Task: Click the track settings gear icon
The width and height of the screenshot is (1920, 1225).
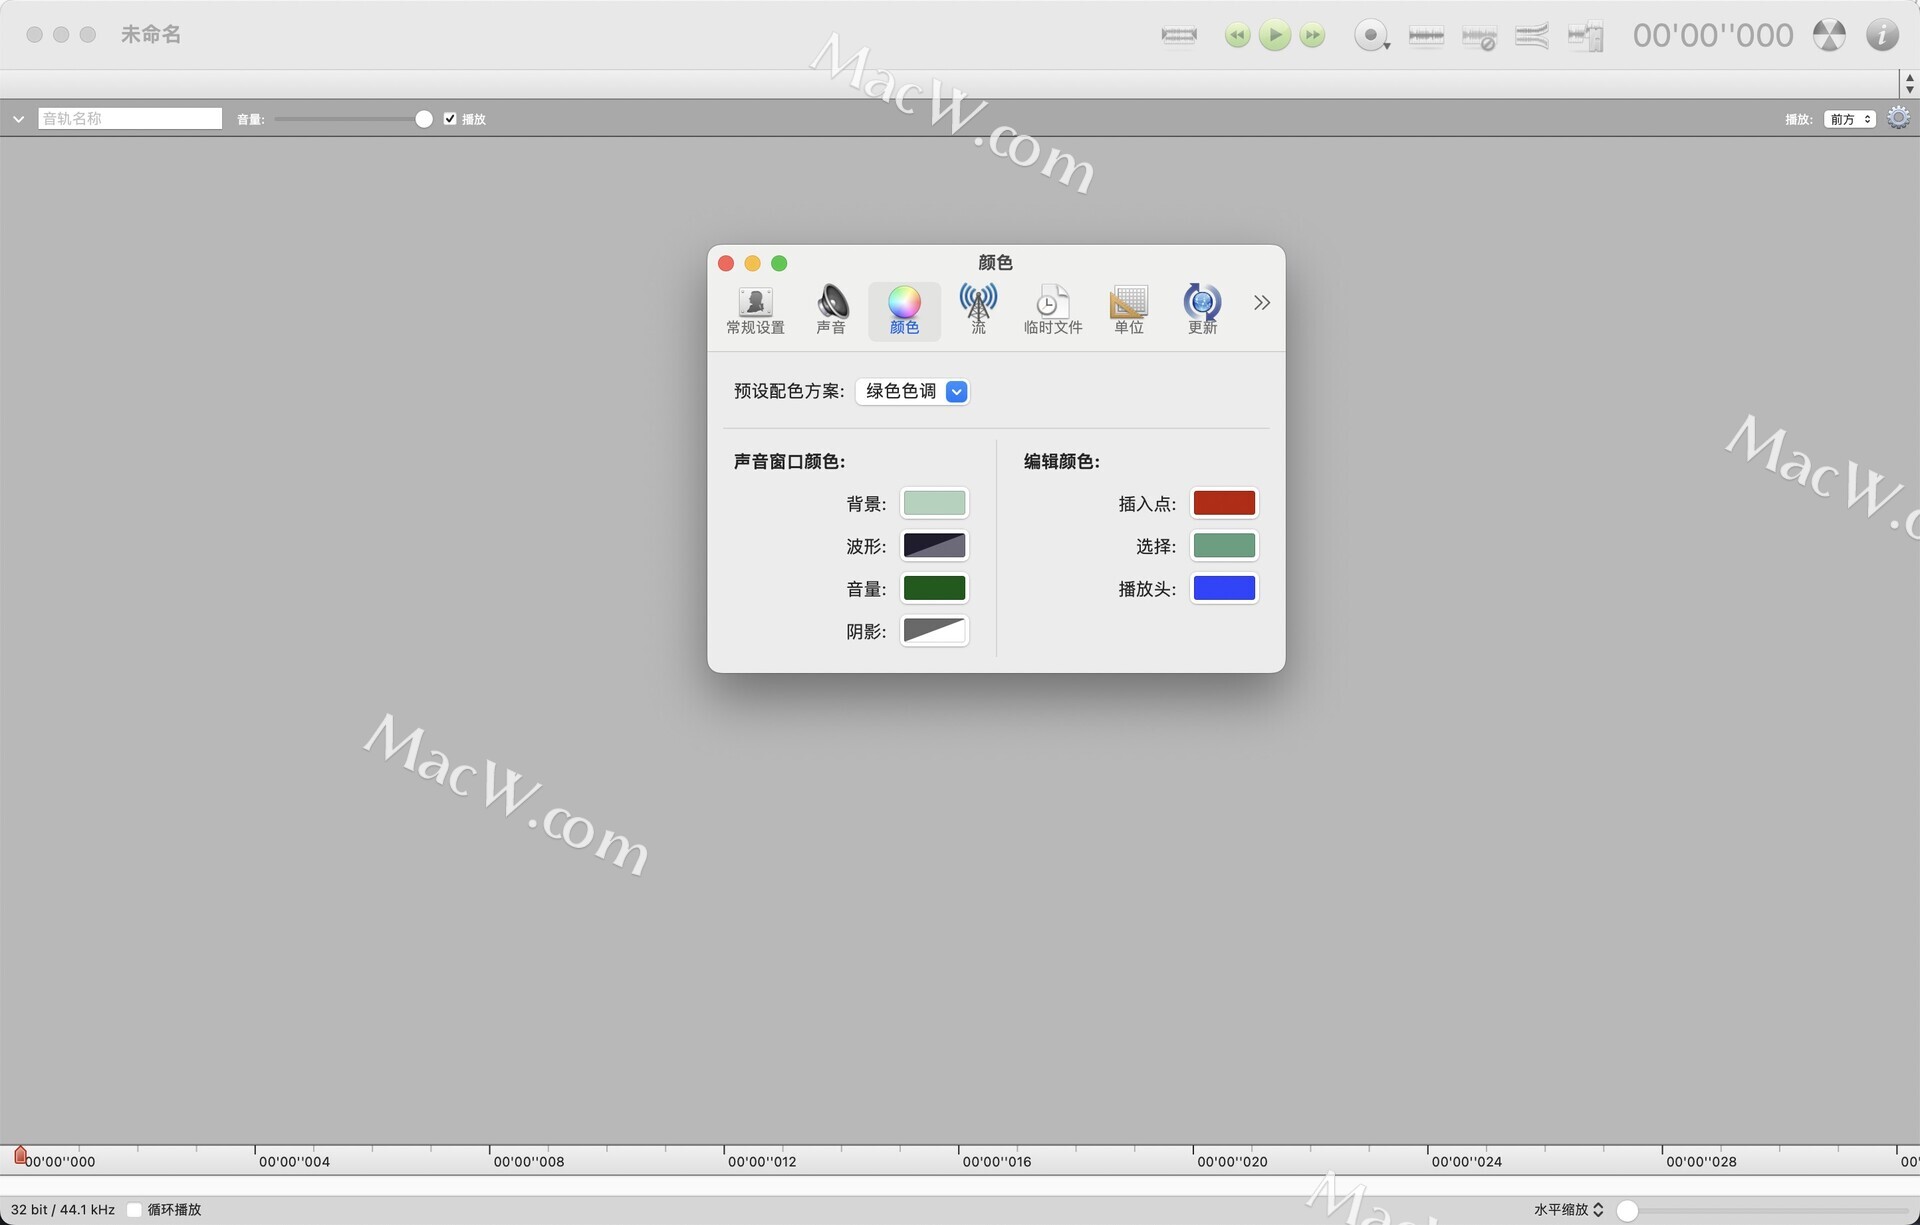Action: tap(1898, 118)
